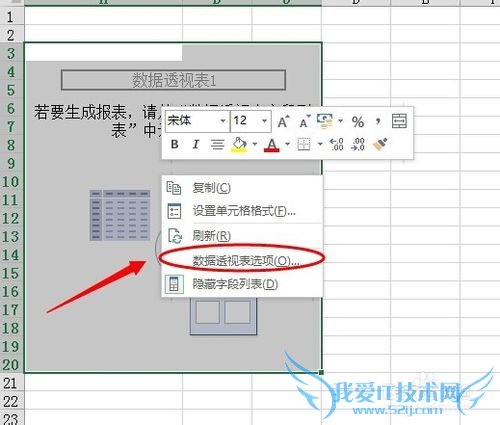Apply yellow fill color bucket

coord(239,145)
